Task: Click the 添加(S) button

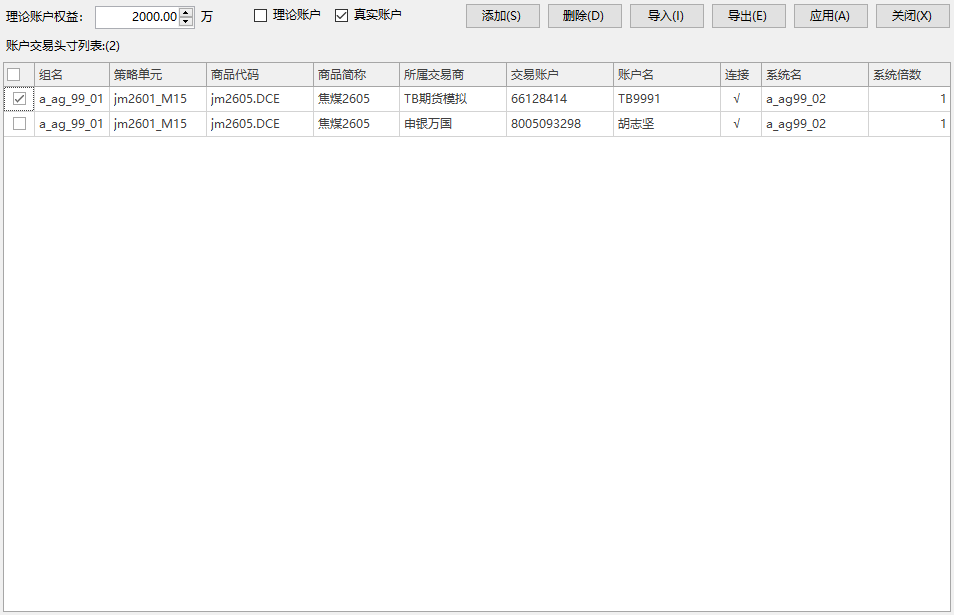Action: coord(502,16)
